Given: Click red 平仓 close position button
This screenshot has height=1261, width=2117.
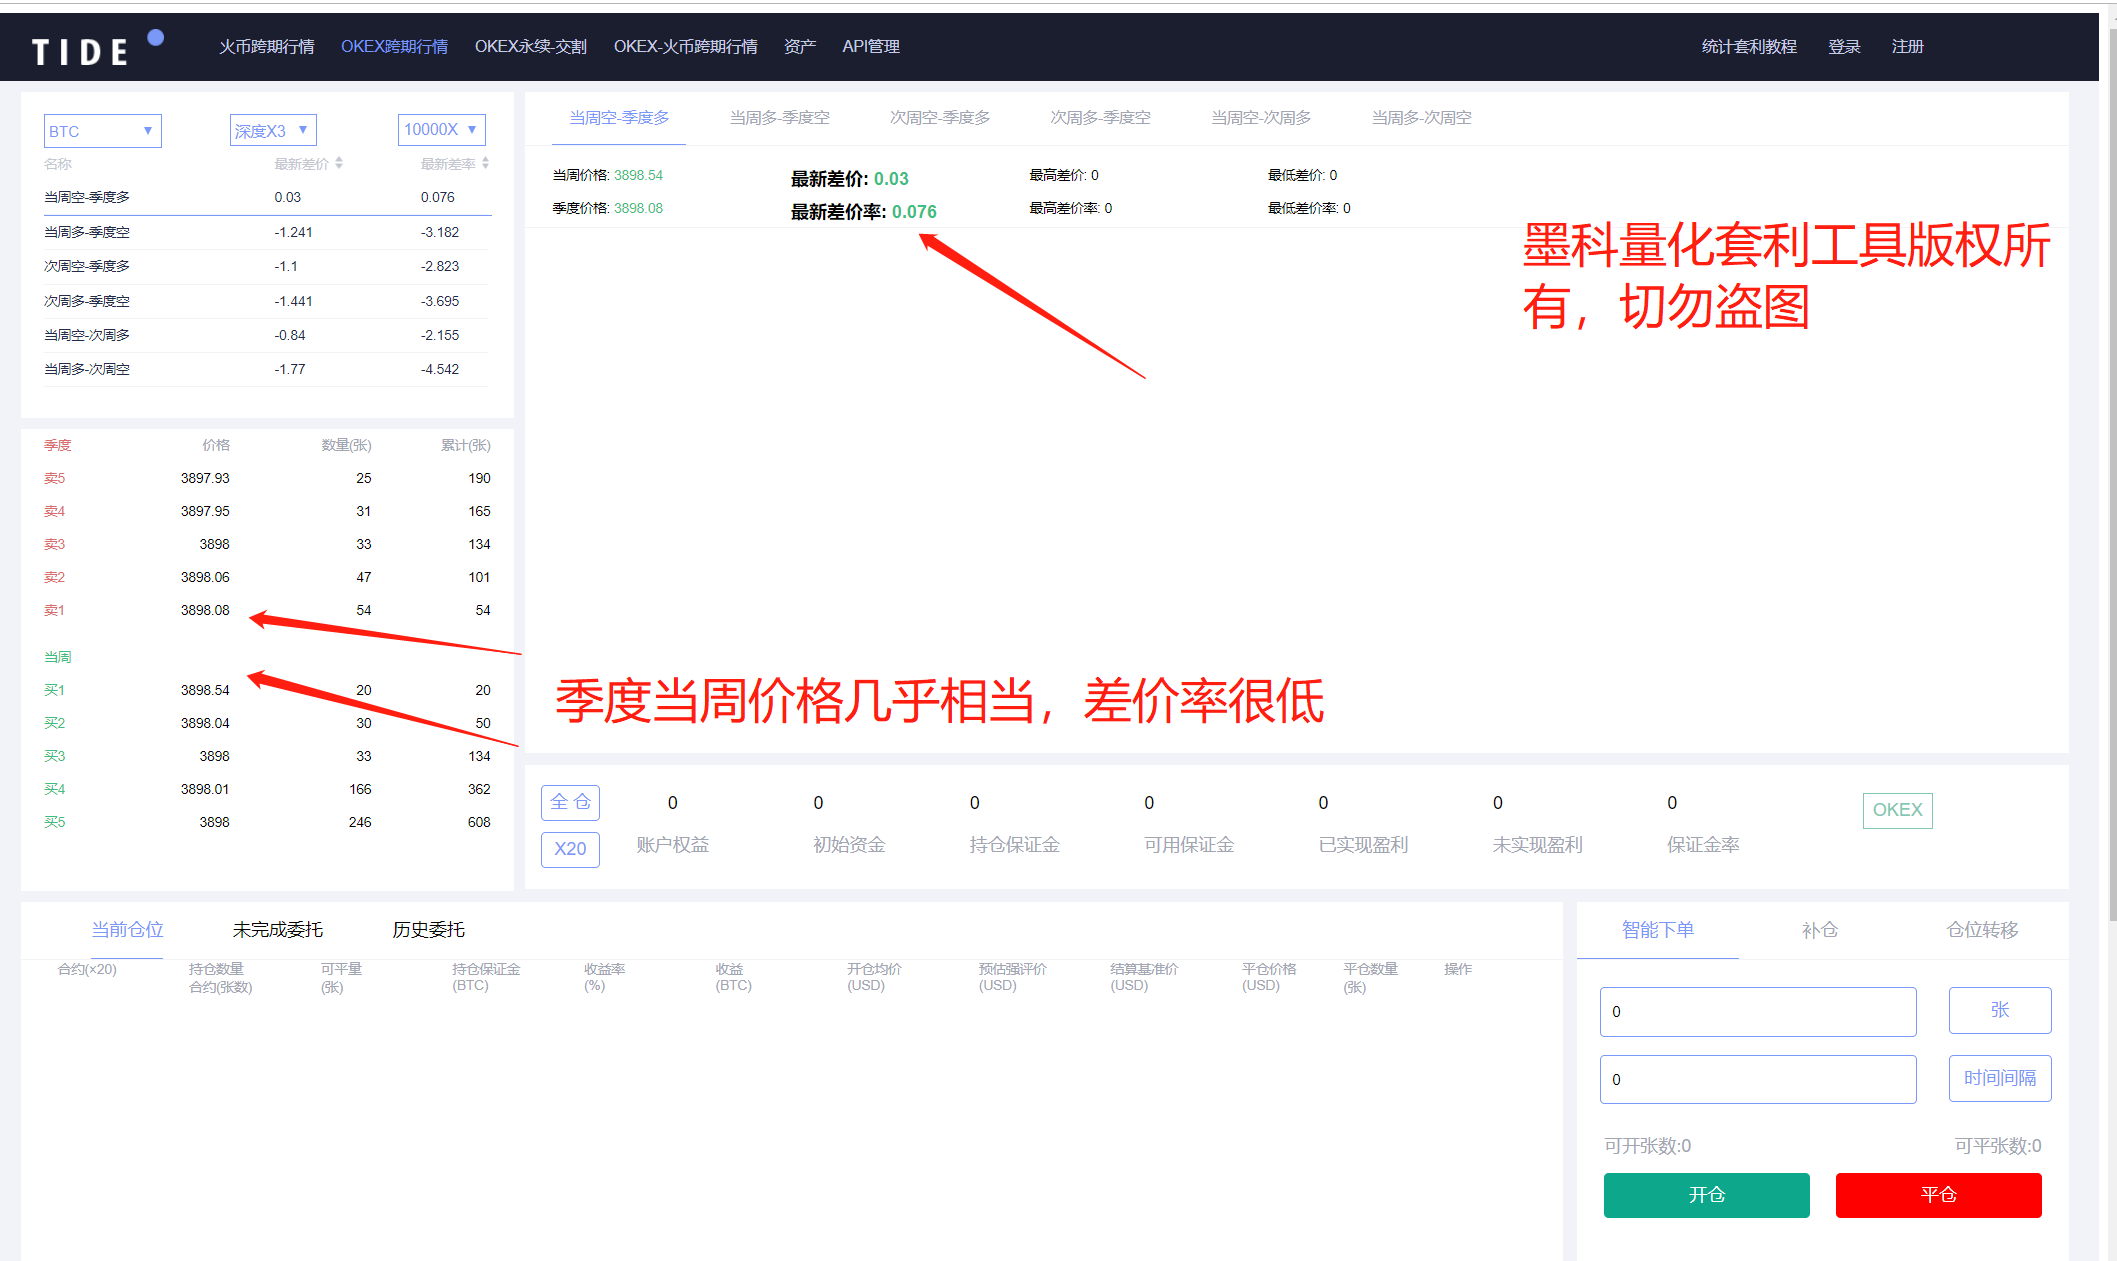Looking at the screenshot, I should click(x=1938, y=1195).
